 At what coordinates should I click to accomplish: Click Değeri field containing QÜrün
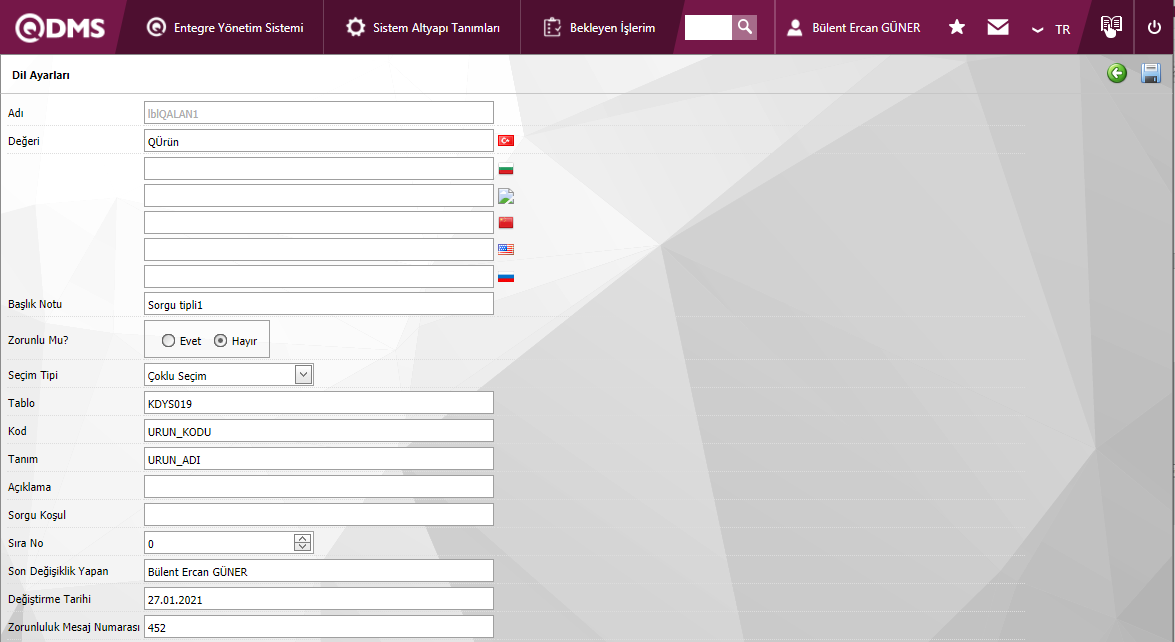318,141
